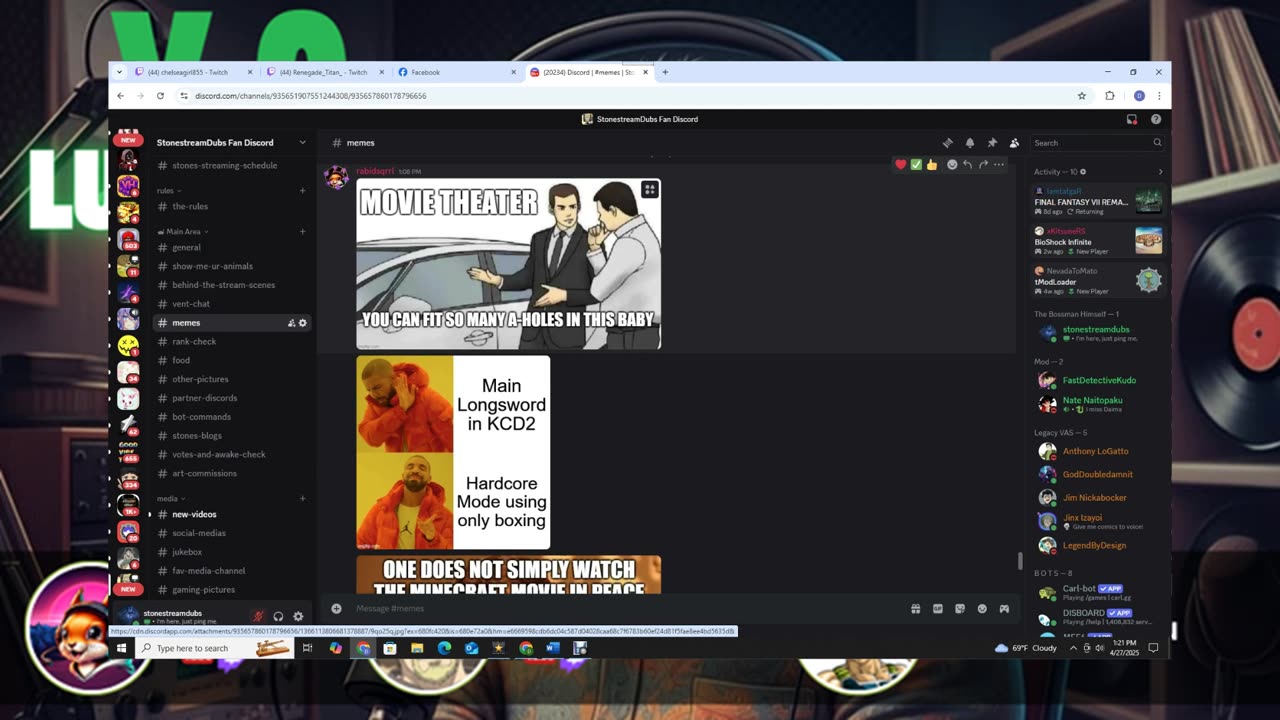Open a new browser tab

(665, 72)
